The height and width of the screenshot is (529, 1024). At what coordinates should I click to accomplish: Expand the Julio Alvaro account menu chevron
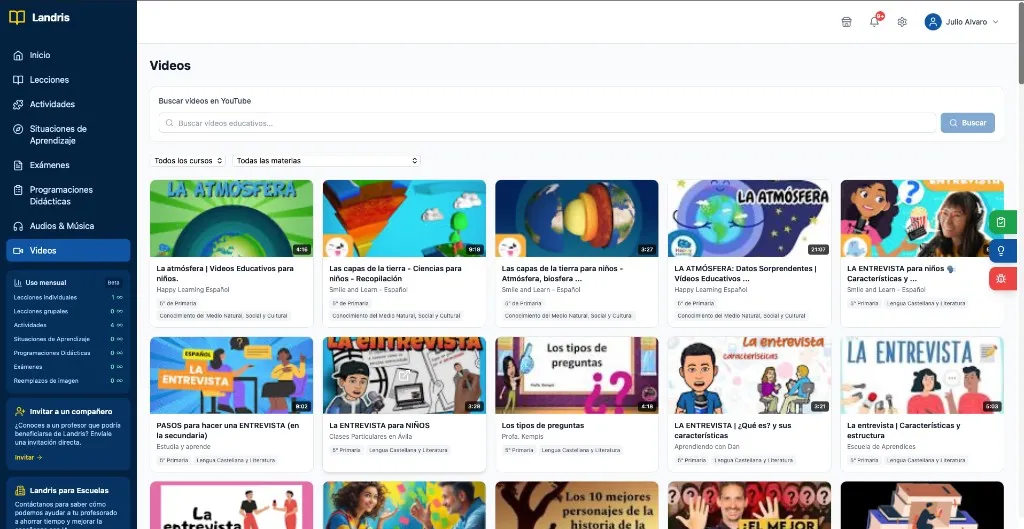[x=995, y=22]
